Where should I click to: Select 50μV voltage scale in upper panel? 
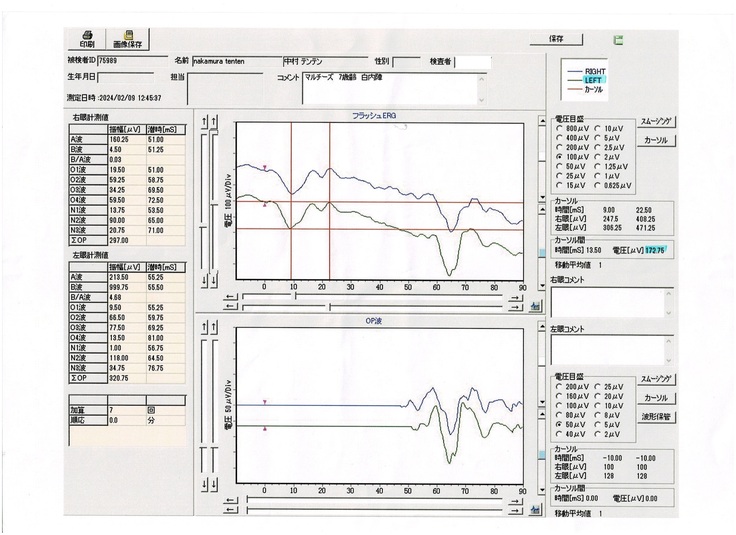557,166
